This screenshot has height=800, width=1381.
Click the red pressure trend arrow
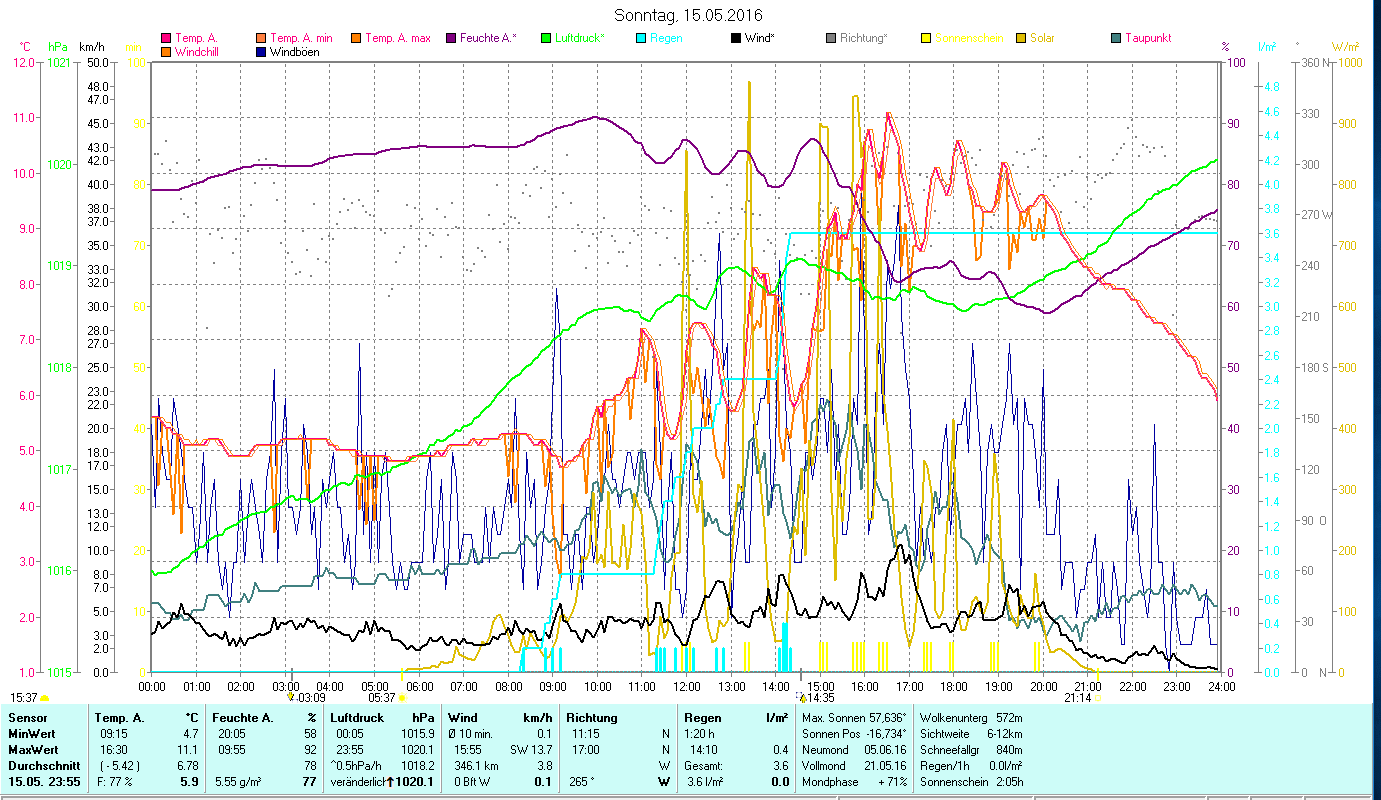391,782
